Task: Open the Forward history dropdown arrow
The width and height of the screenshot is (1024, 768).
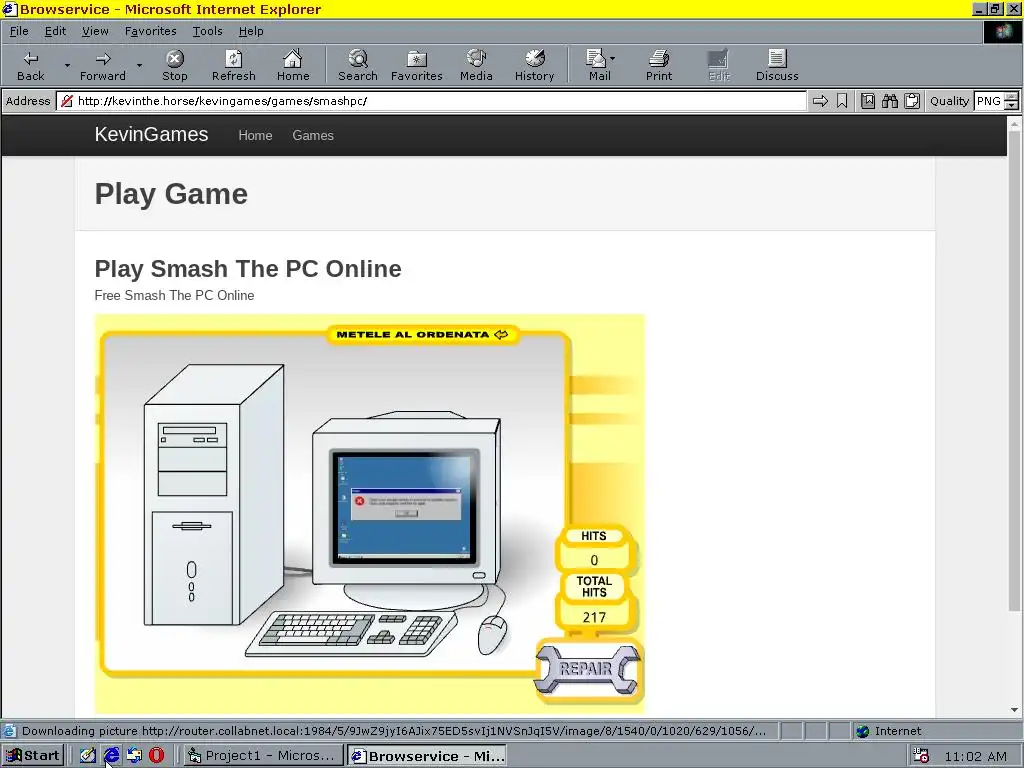Action: 139,65
